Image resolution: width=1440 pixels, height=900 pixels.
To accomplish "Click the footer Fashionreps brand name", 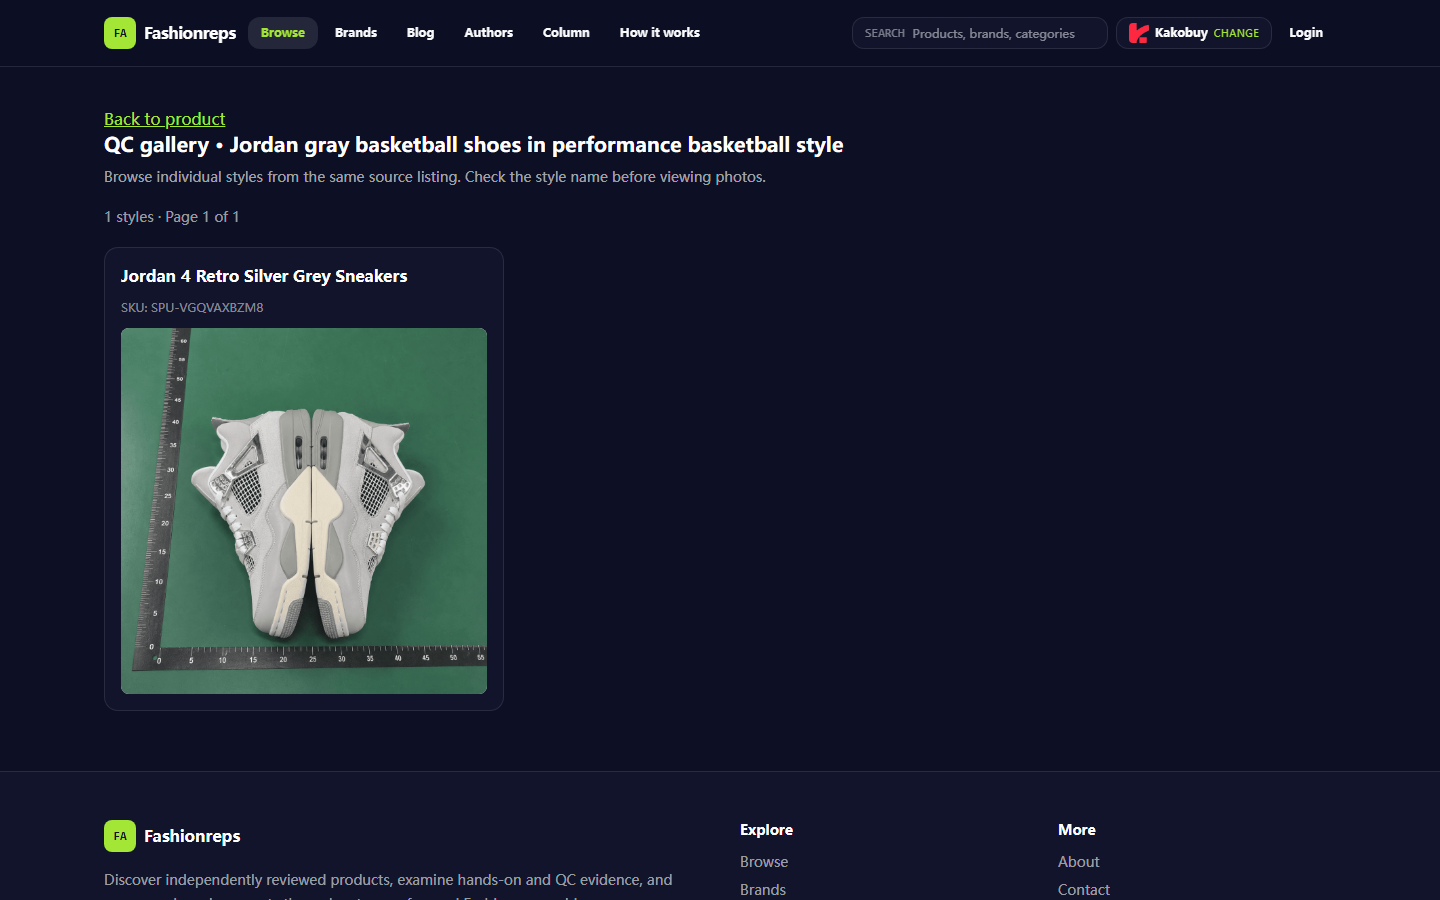I will (x=192, y=836).
